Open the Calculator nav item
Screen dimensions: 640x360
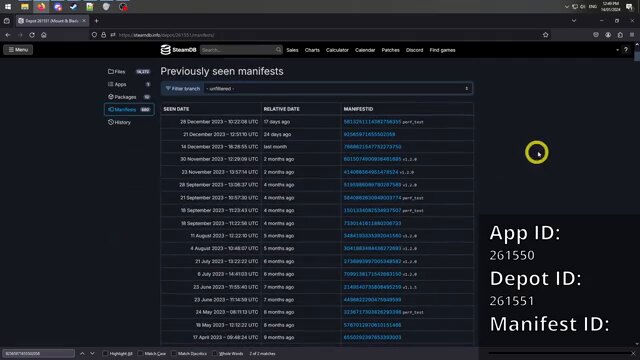pos(337,50)
